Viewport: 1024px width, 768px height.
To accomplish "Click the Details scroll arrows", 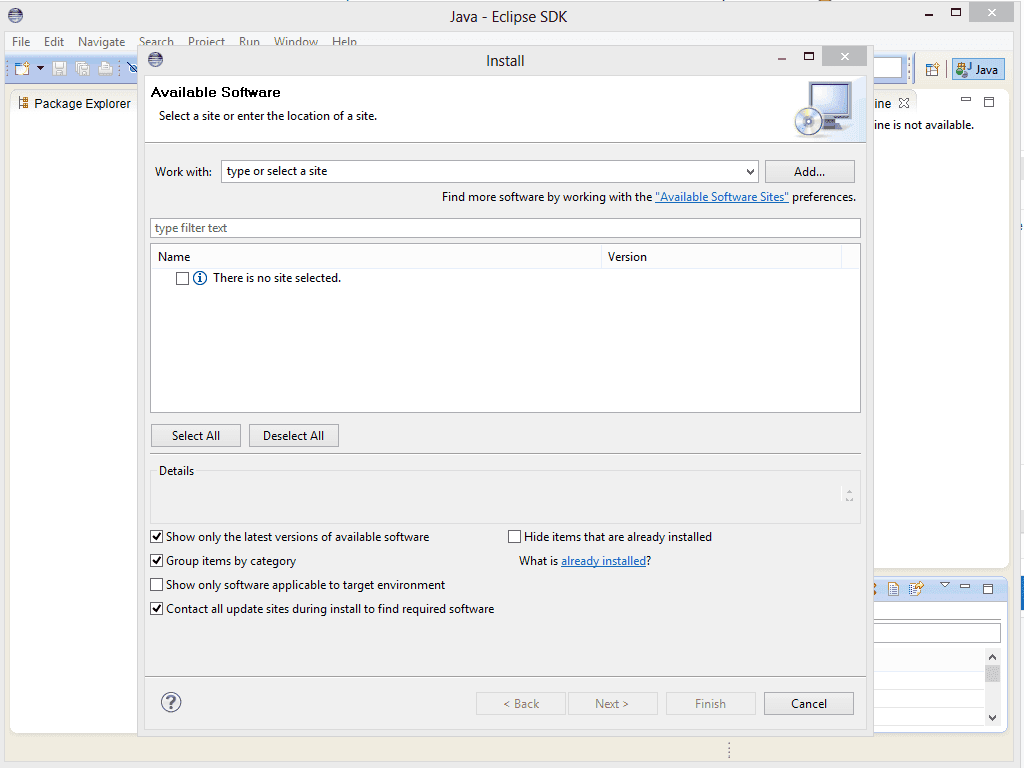I will (849, 496).
